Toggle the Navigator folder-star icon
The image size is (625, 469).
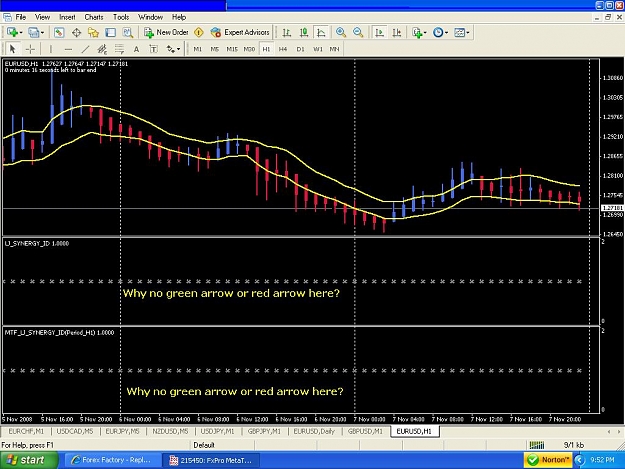pos(93,33)
